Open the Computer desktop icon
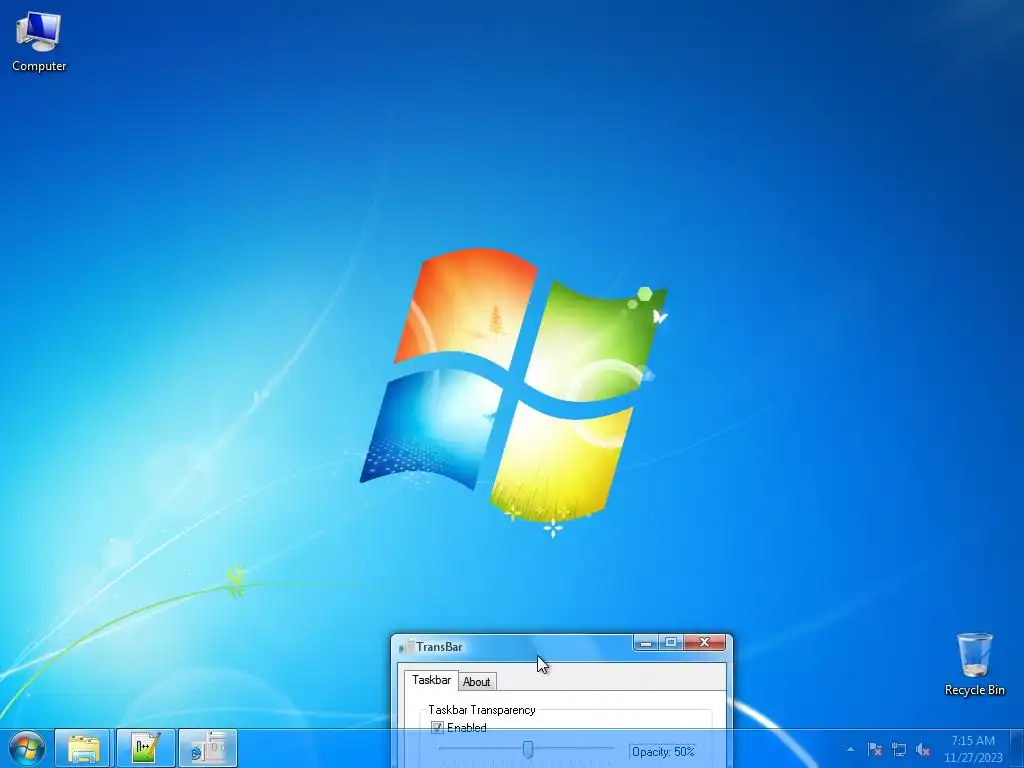Viewport: 1024px width, 768px height. 39,41
